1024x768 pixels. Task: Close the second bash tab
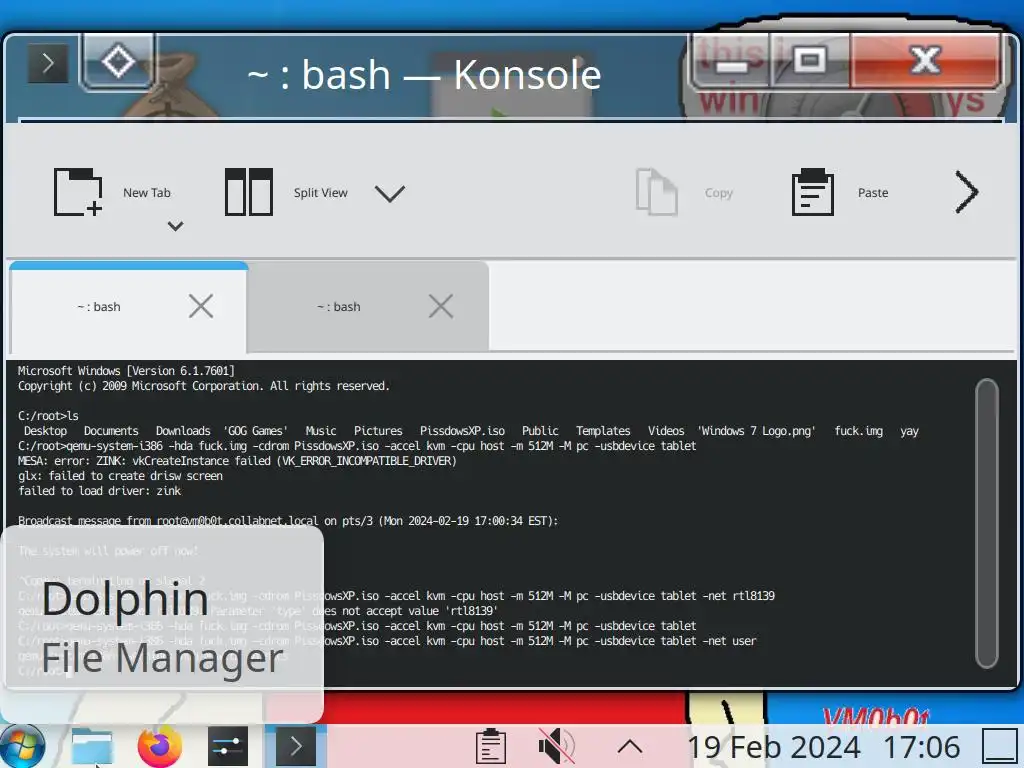click(x=441, y=306)
